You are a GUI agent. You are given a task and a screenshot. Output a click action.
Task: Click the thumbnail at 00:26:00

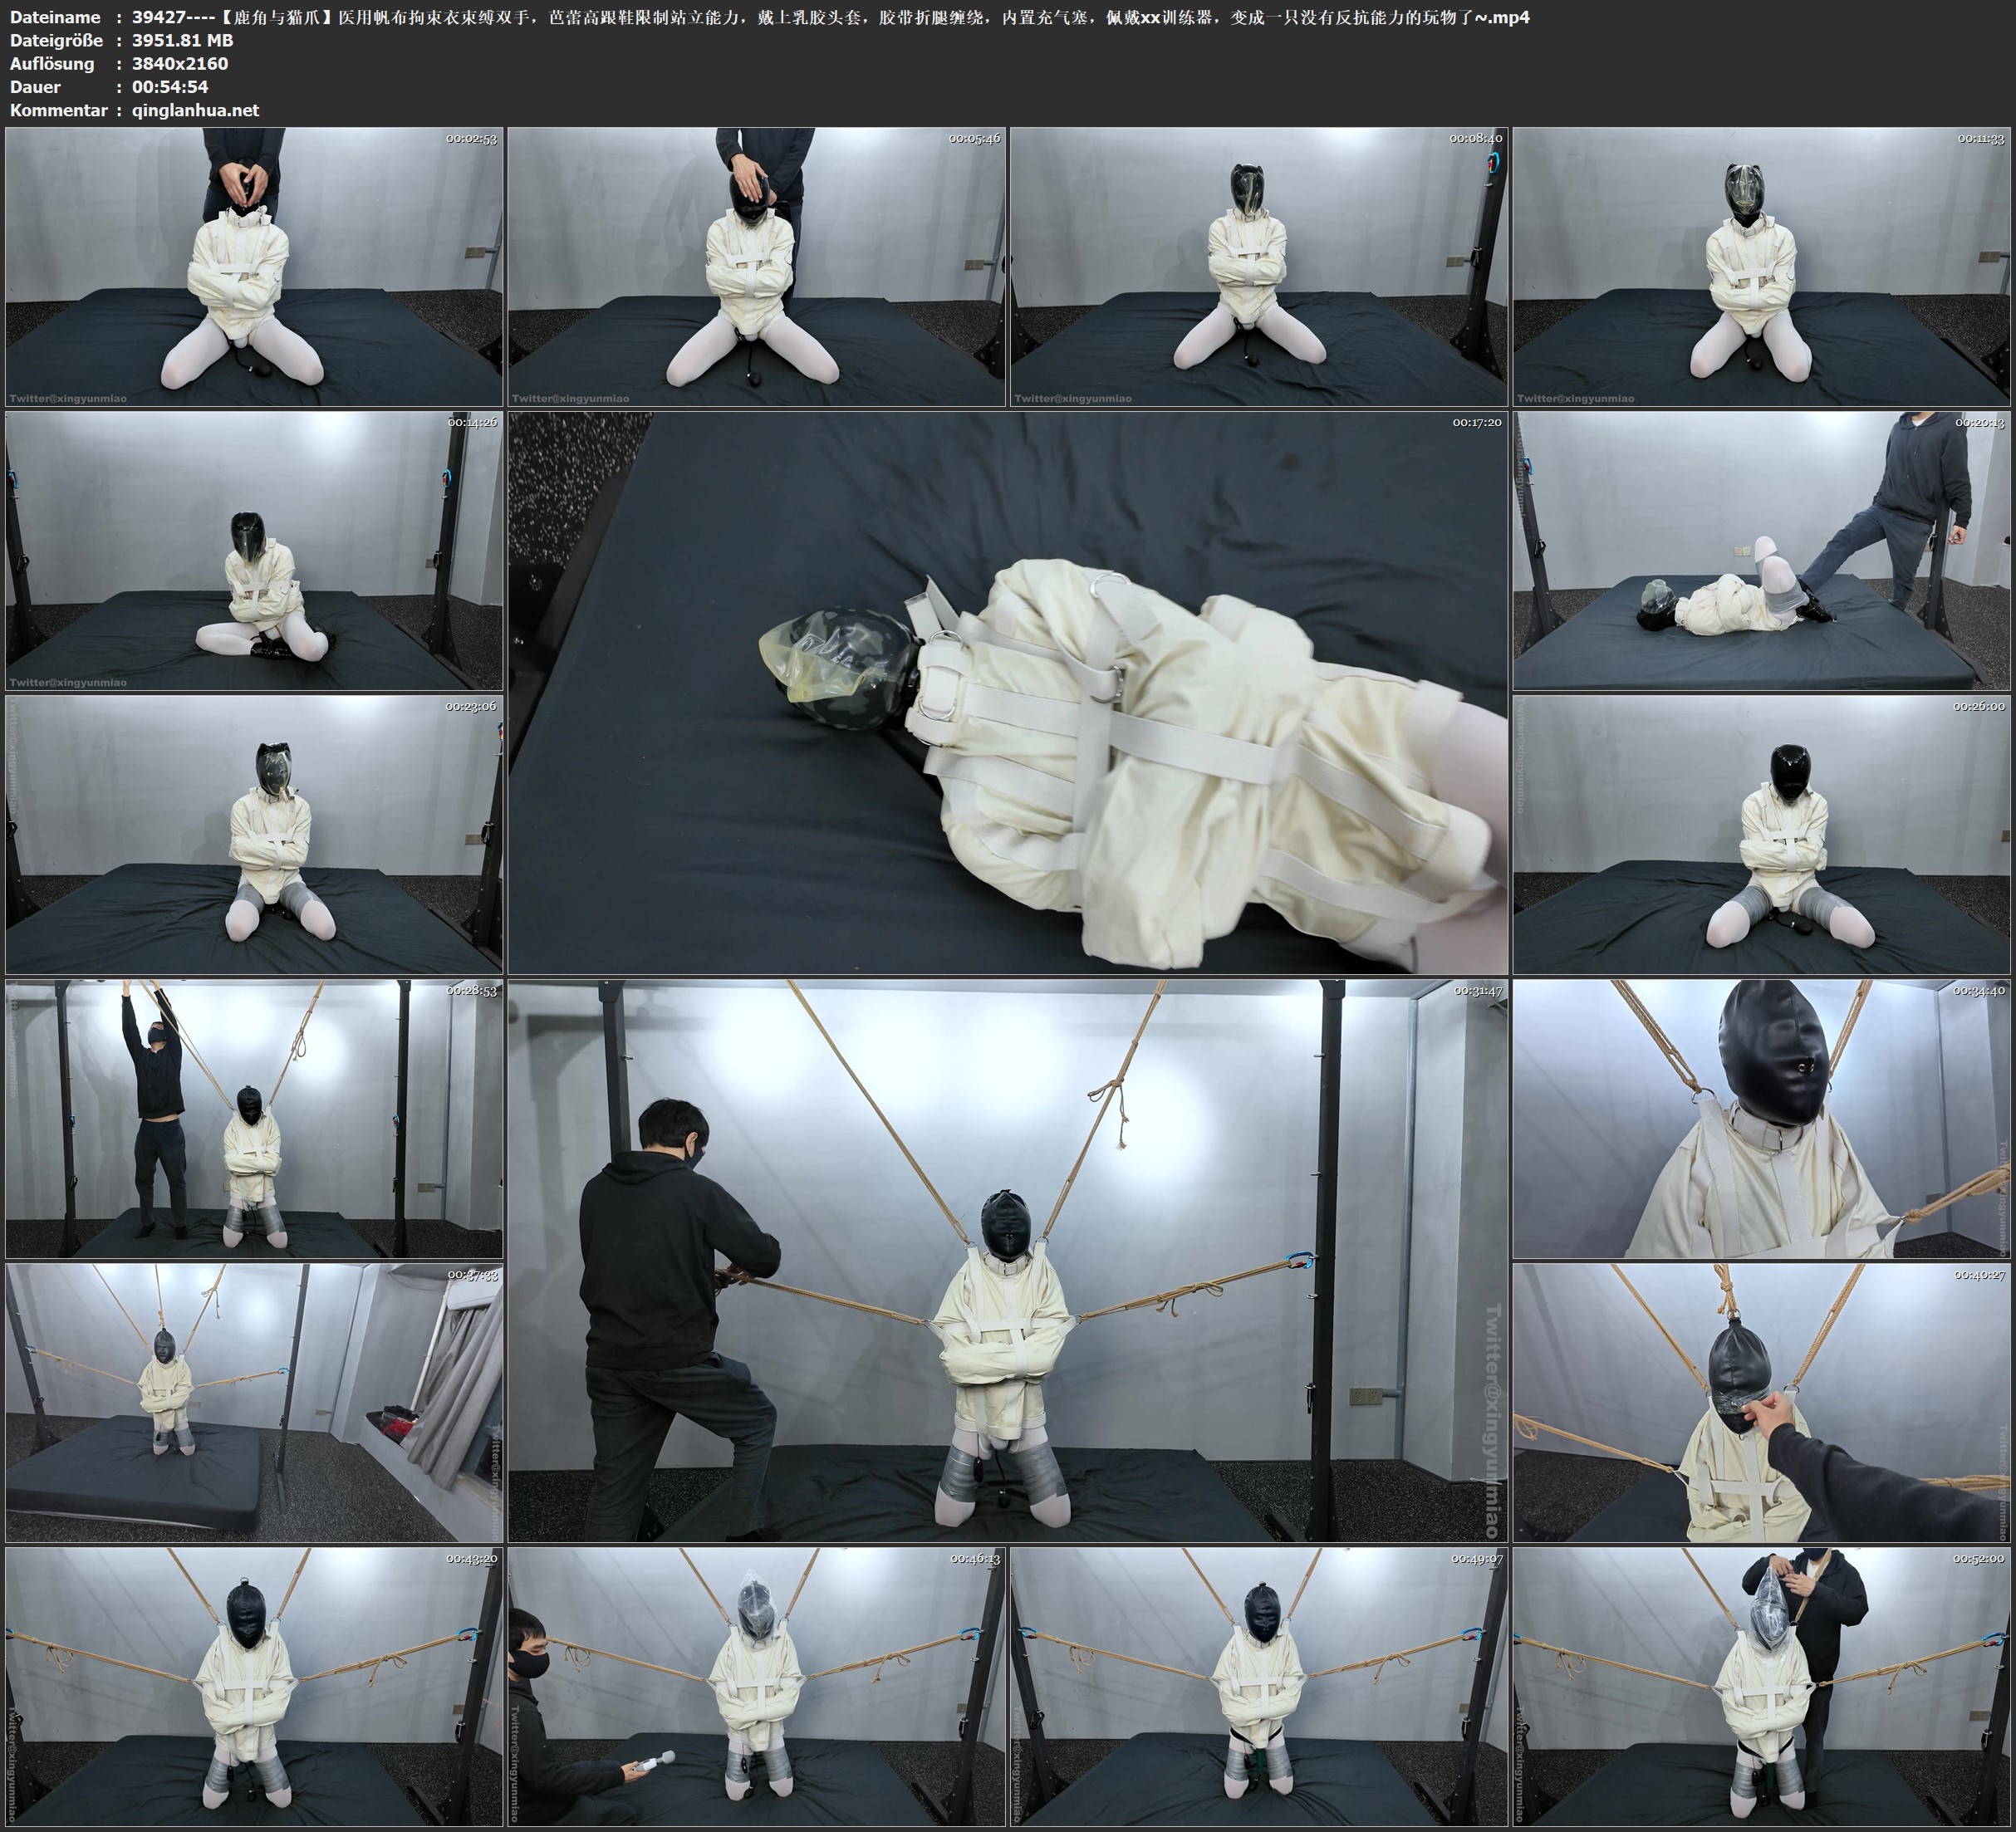(x=1761, y=835)
